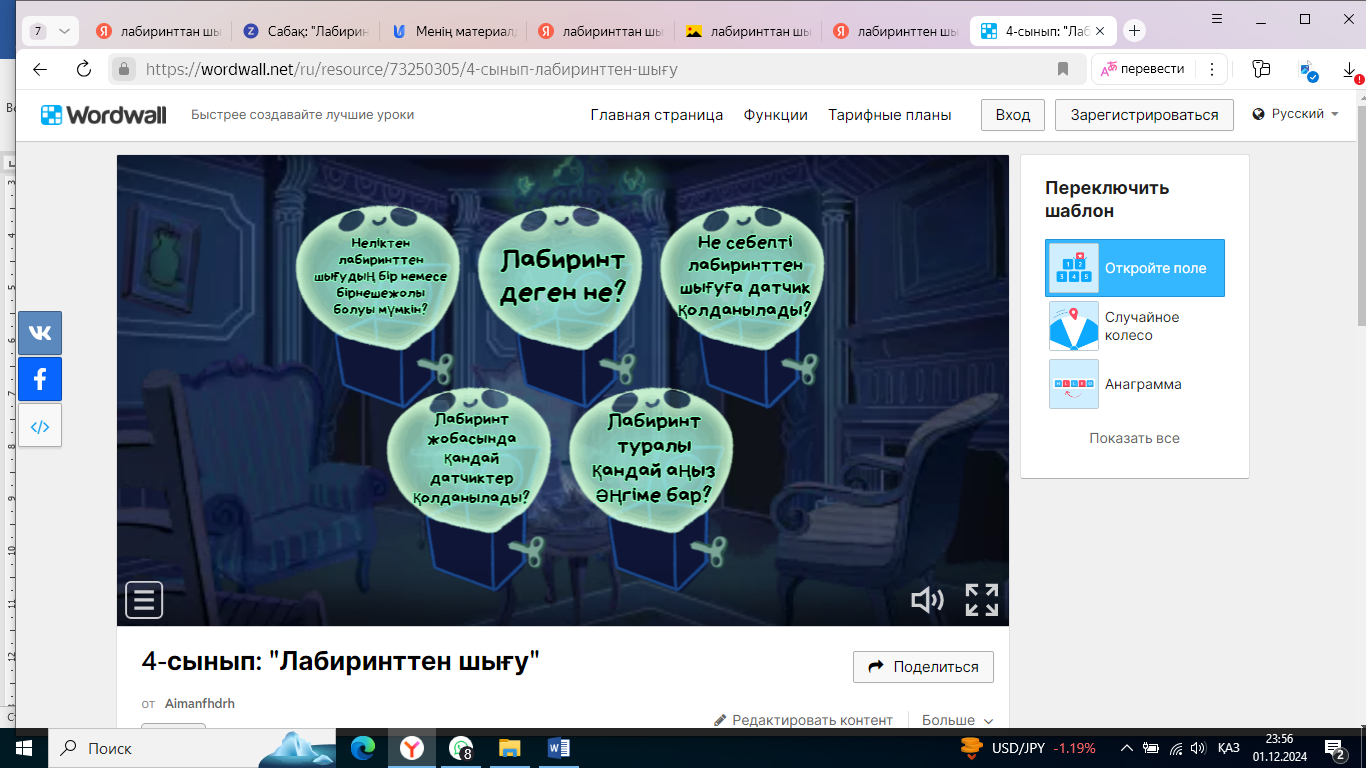The image size is (1366, 768).
Task: Click the USD/JPY currency widget
Action: 1028,748
